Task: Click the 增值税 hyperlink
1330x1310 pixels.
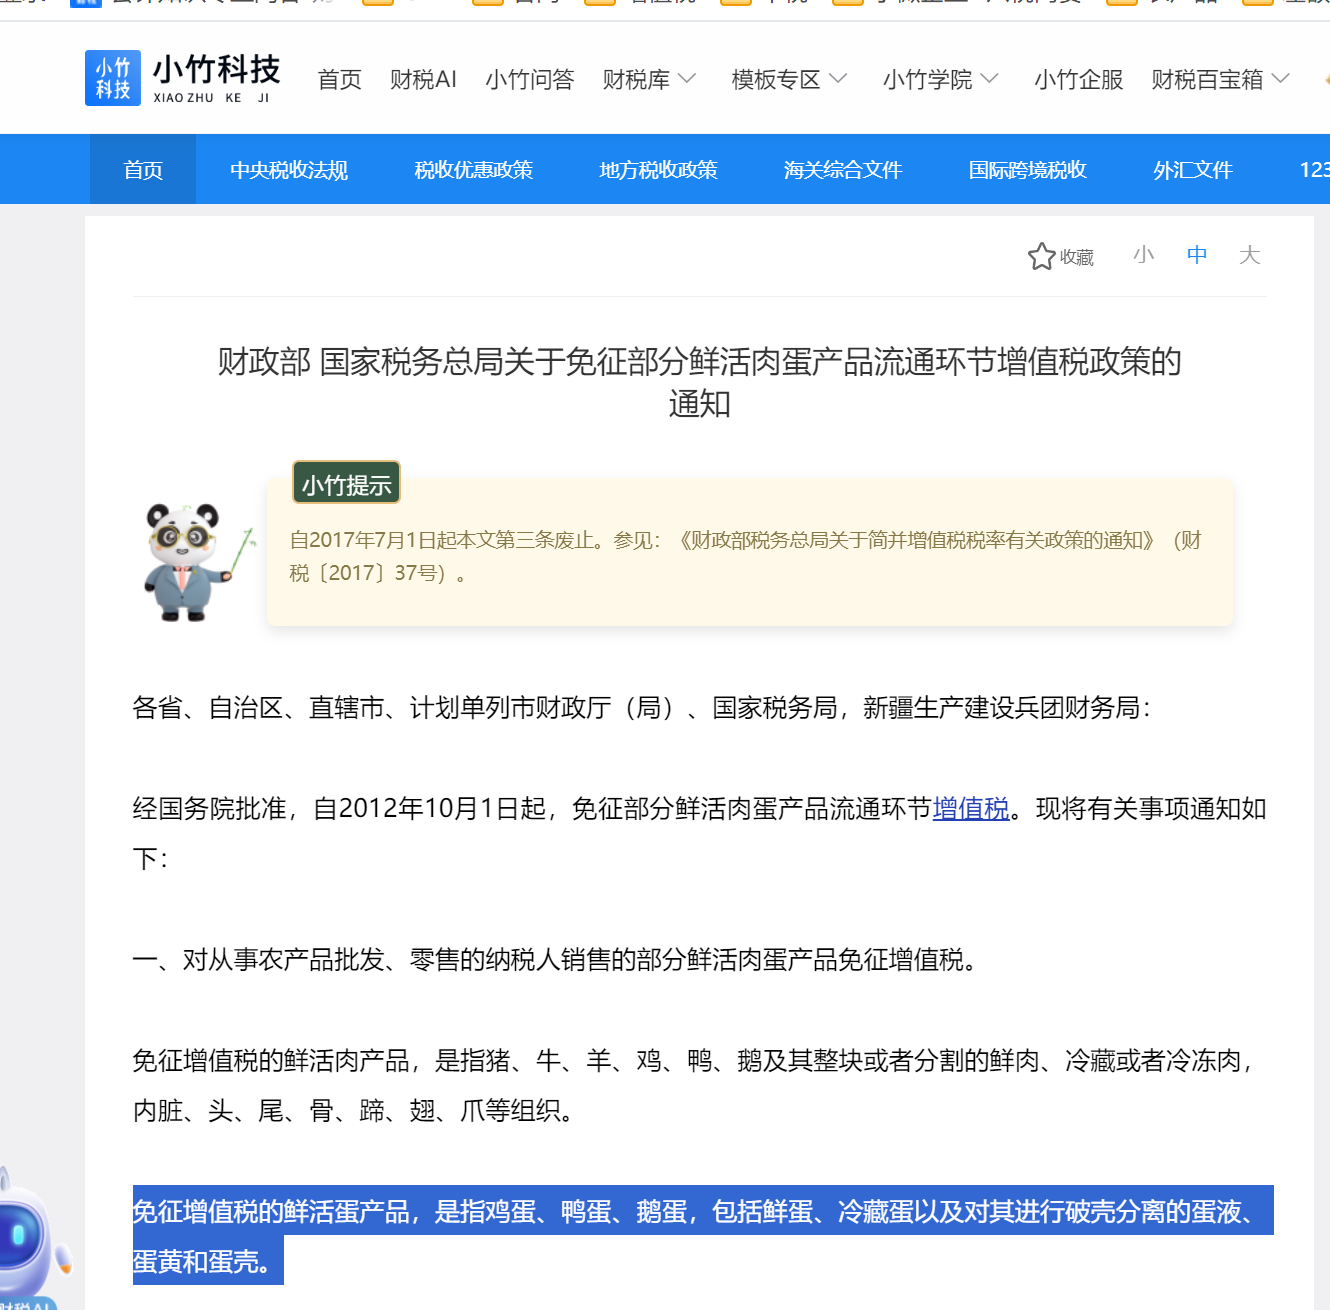Action: pyautogui.click(x=970, y=808)
